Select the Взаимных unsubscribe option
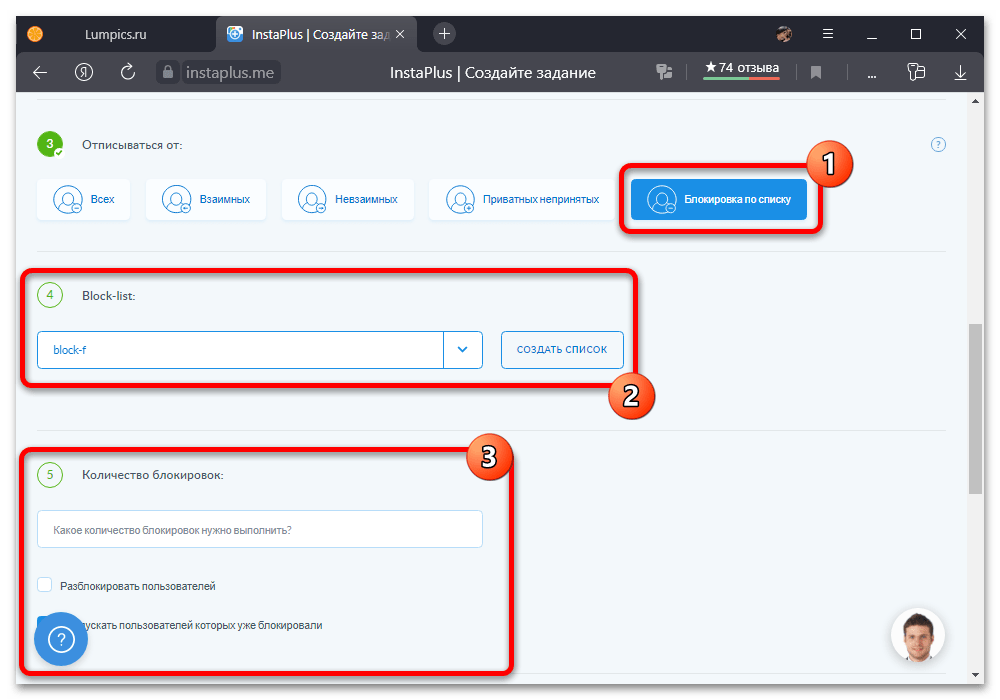1000x700 pixels. pos(208,200)
